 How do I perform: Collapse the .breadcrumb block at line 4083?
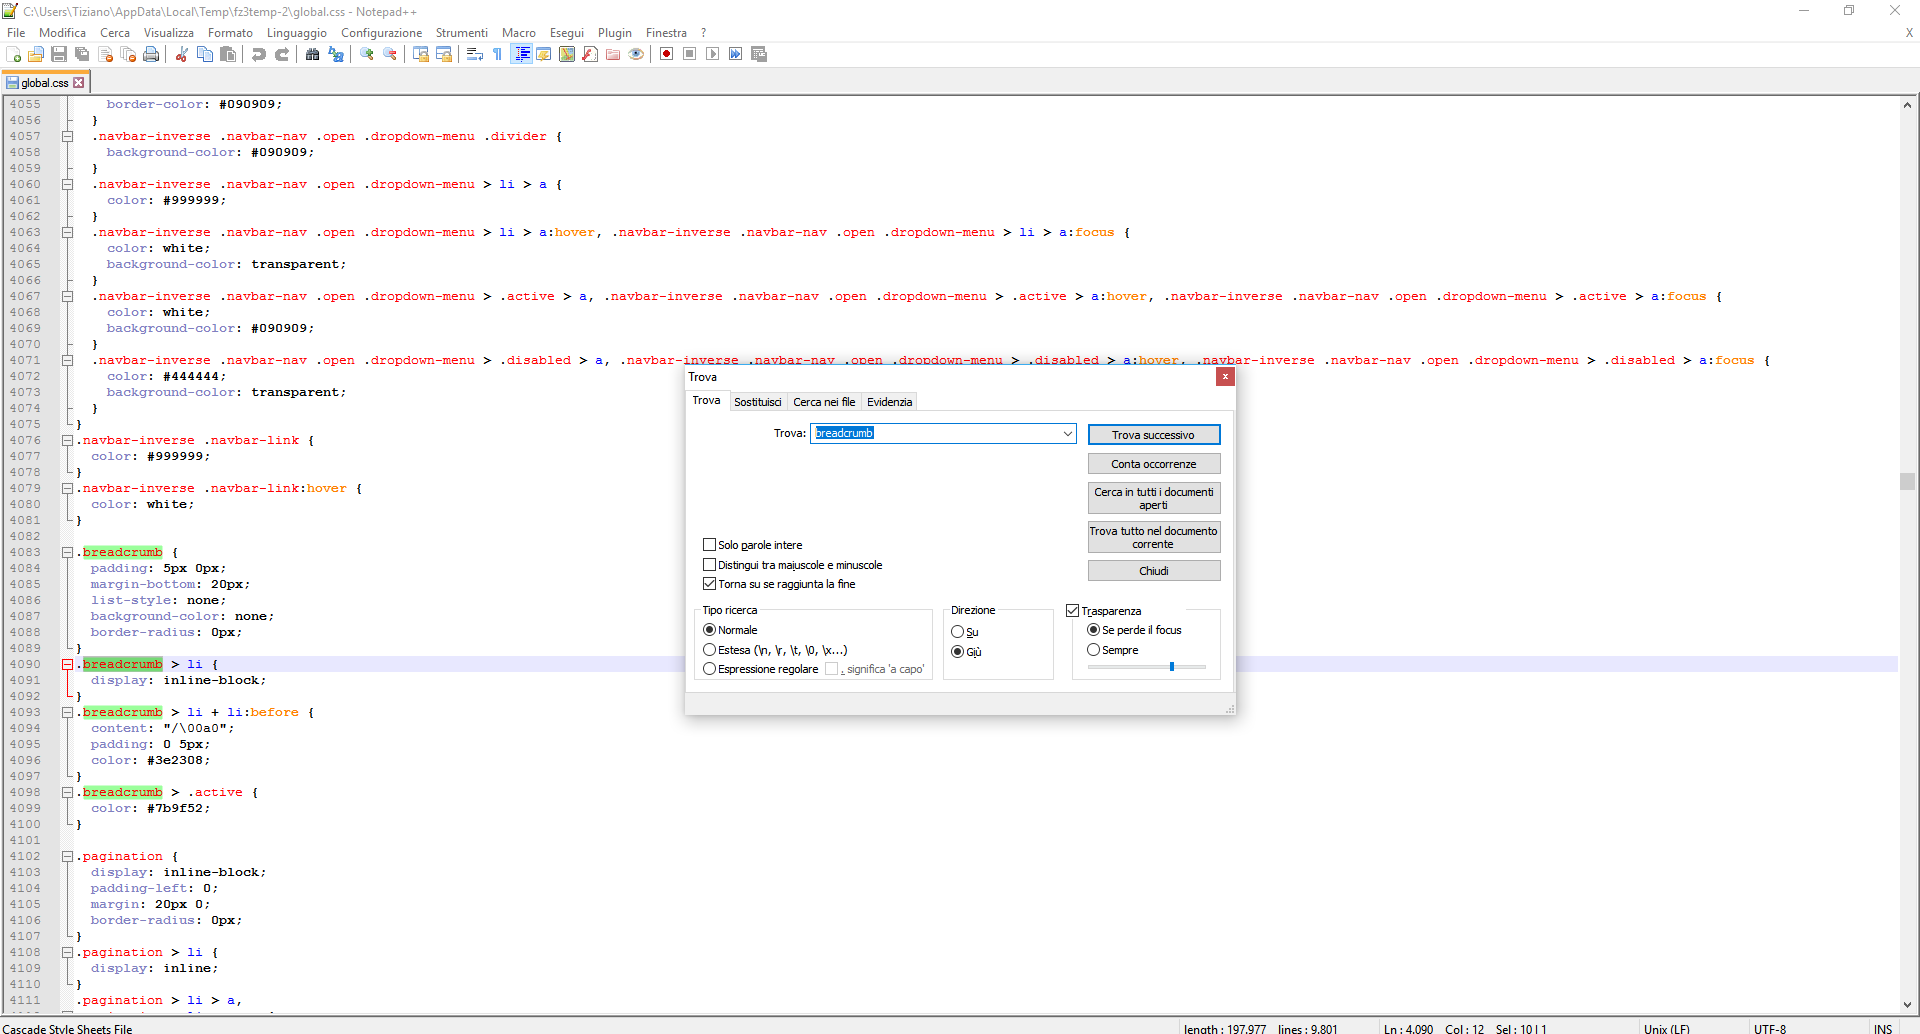coord(67,552)
